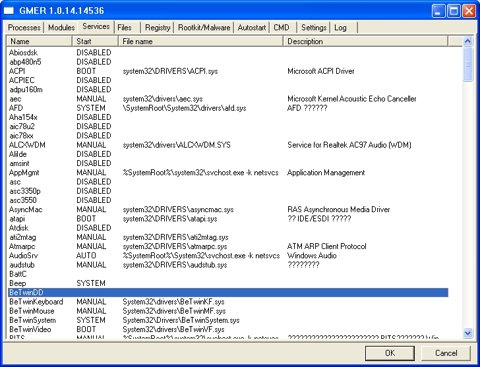Image resolution: width=480 pixels, height=367 pixels.
Task: Open the Registry tab
Action: (x=157, y=27)
